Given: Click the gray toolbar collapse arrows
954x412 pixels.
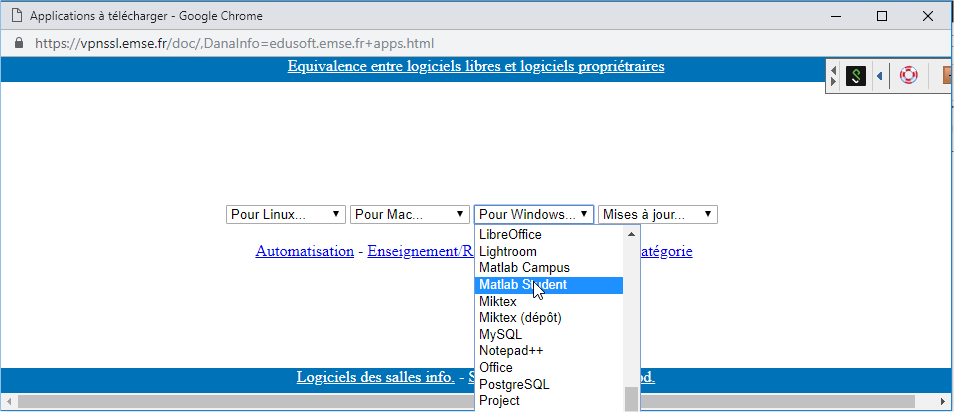Looking at the screenshot, I should point(835,76).
